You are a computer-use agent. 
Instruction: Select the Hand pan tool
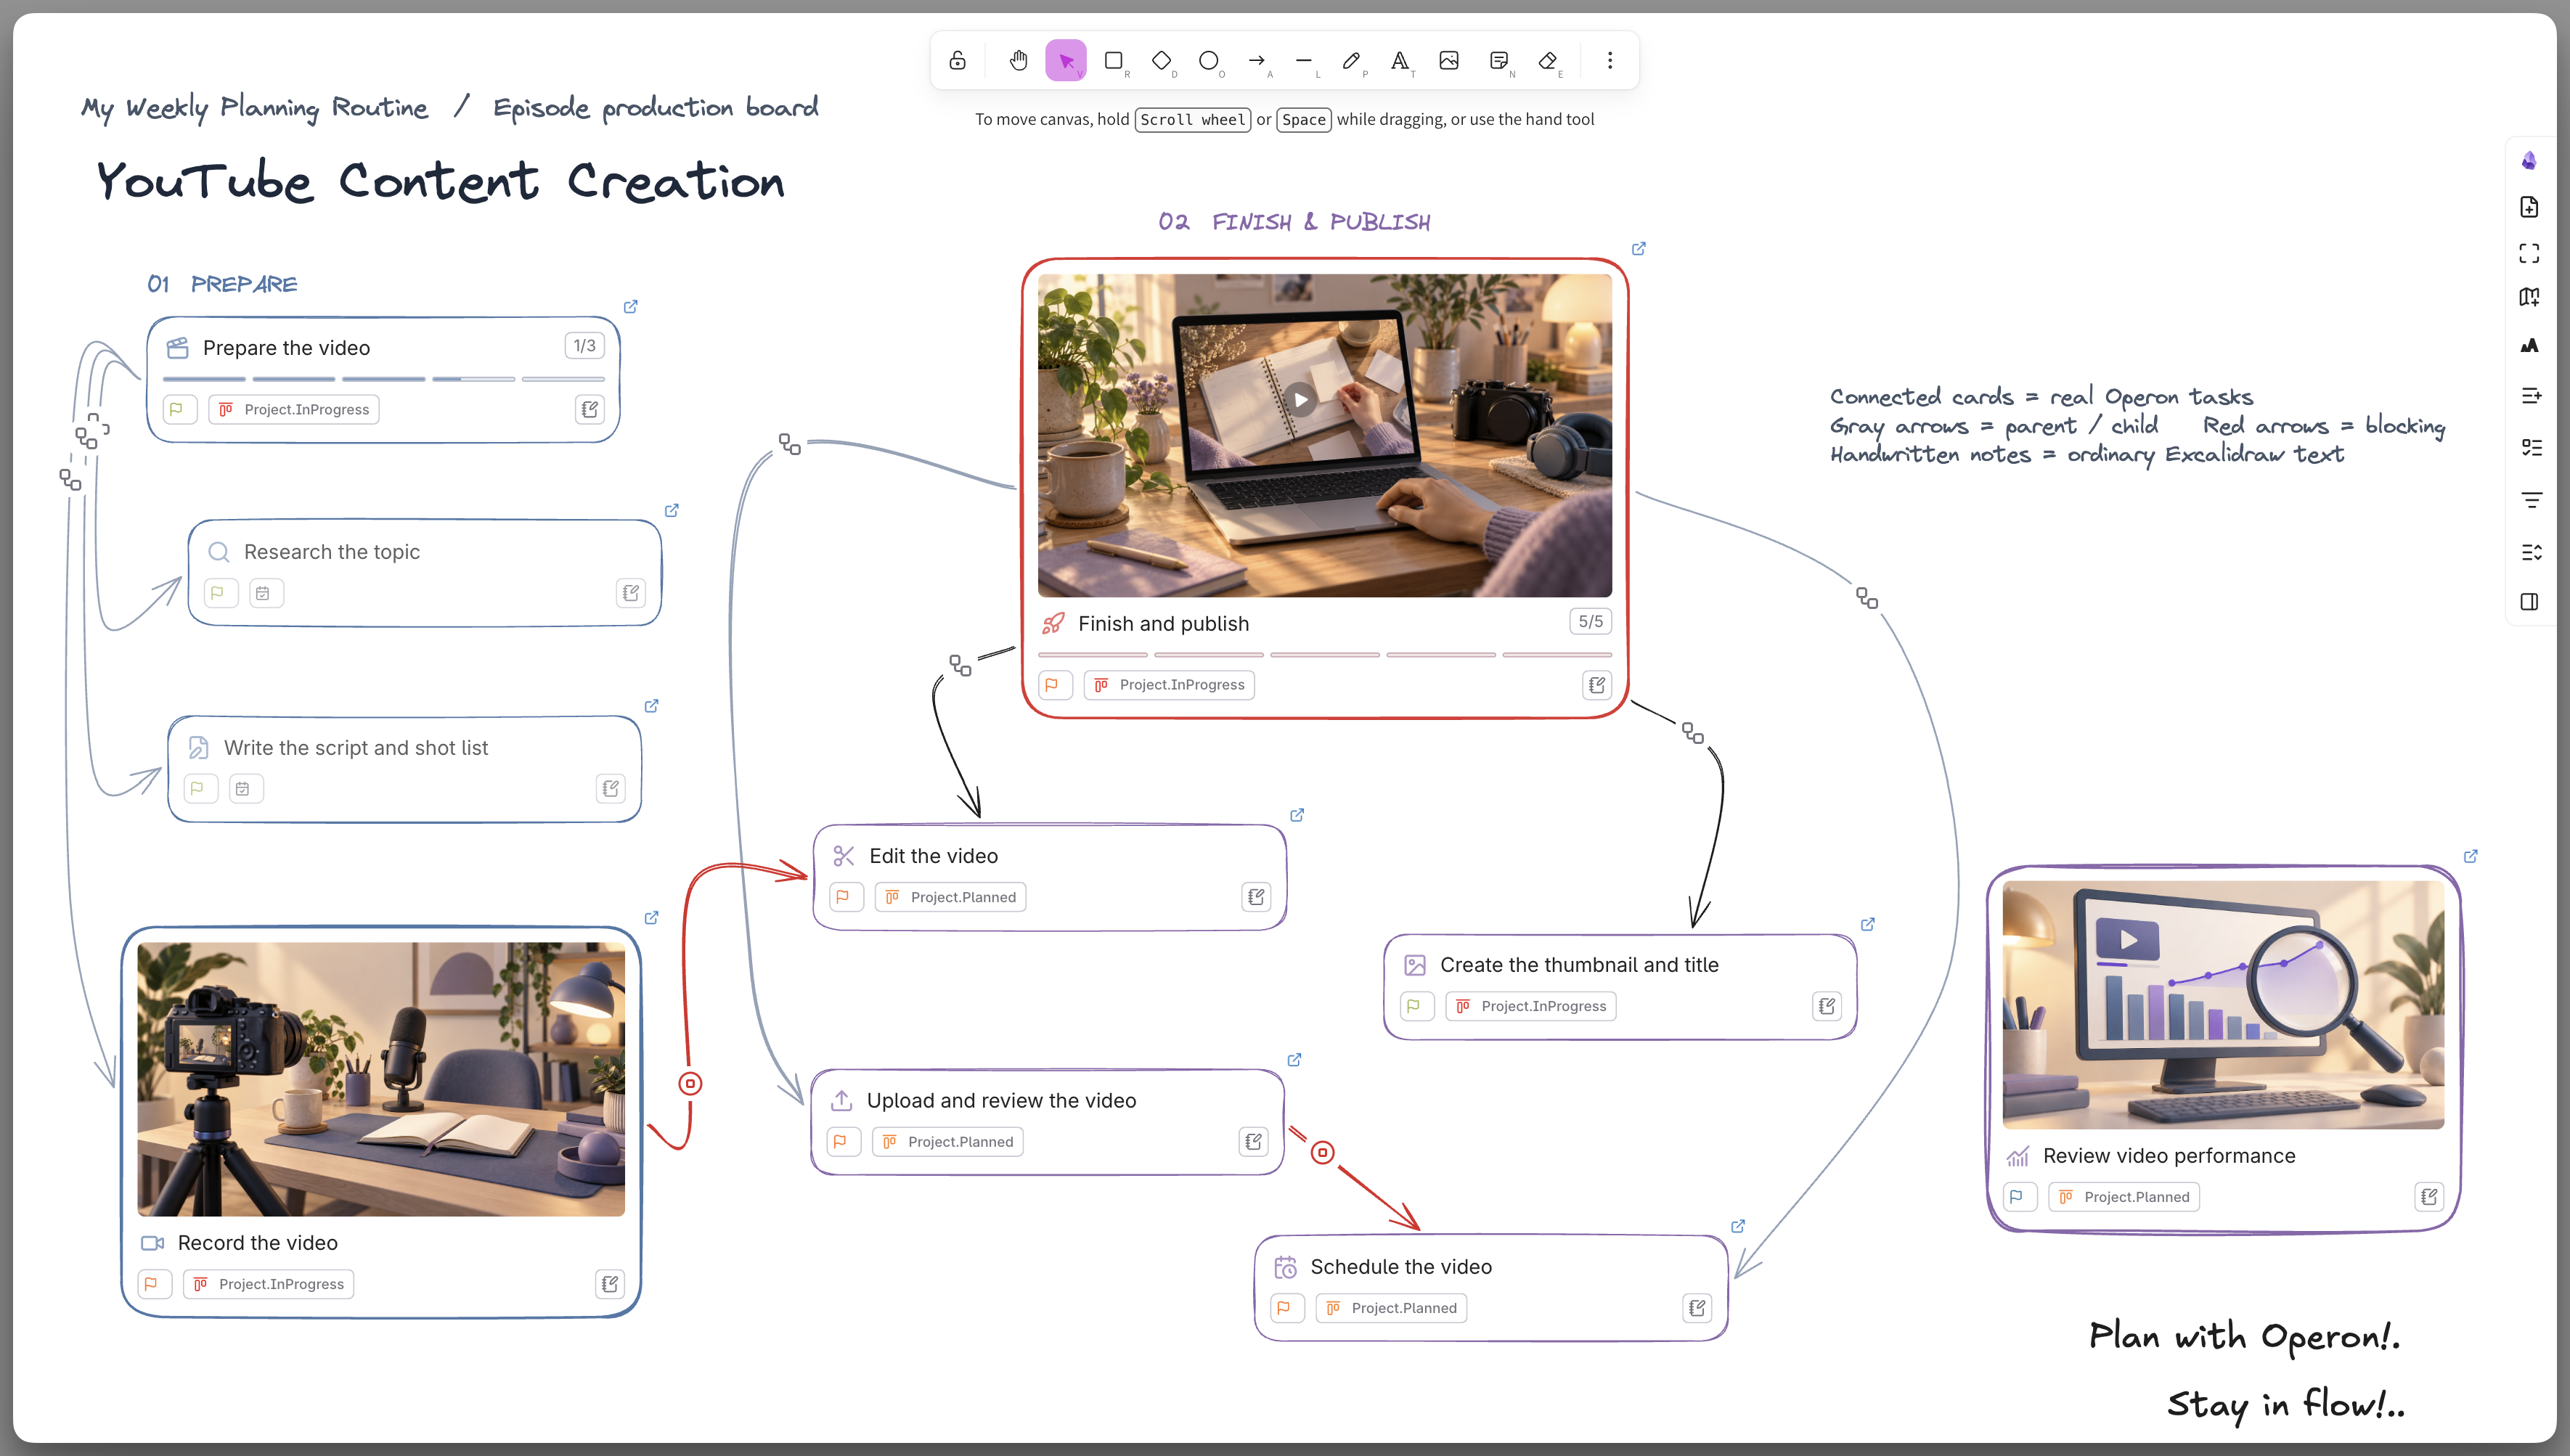point(1018,61)
